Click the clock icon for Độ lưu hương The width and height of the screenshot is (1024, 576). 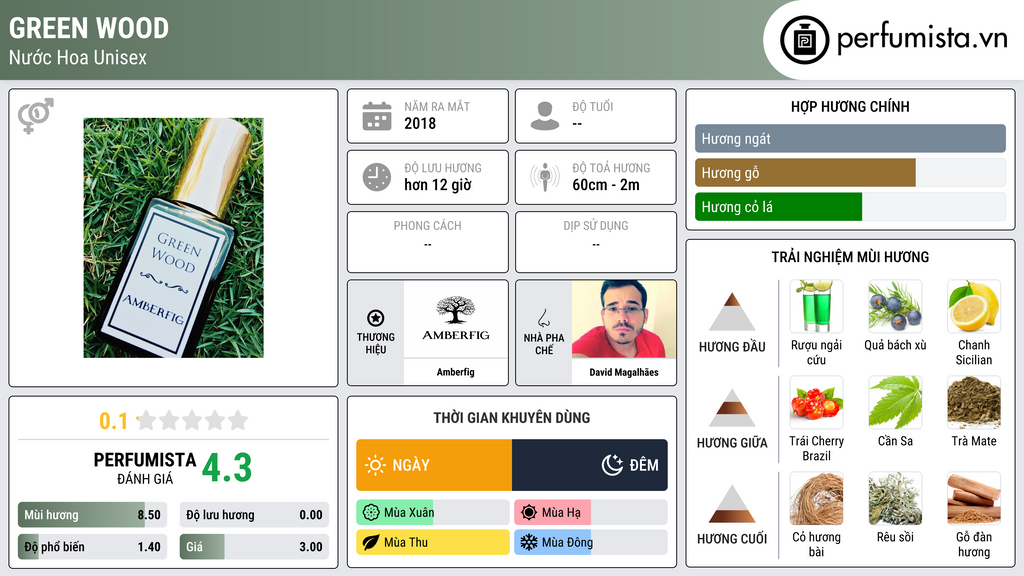[x=377, y=177]
